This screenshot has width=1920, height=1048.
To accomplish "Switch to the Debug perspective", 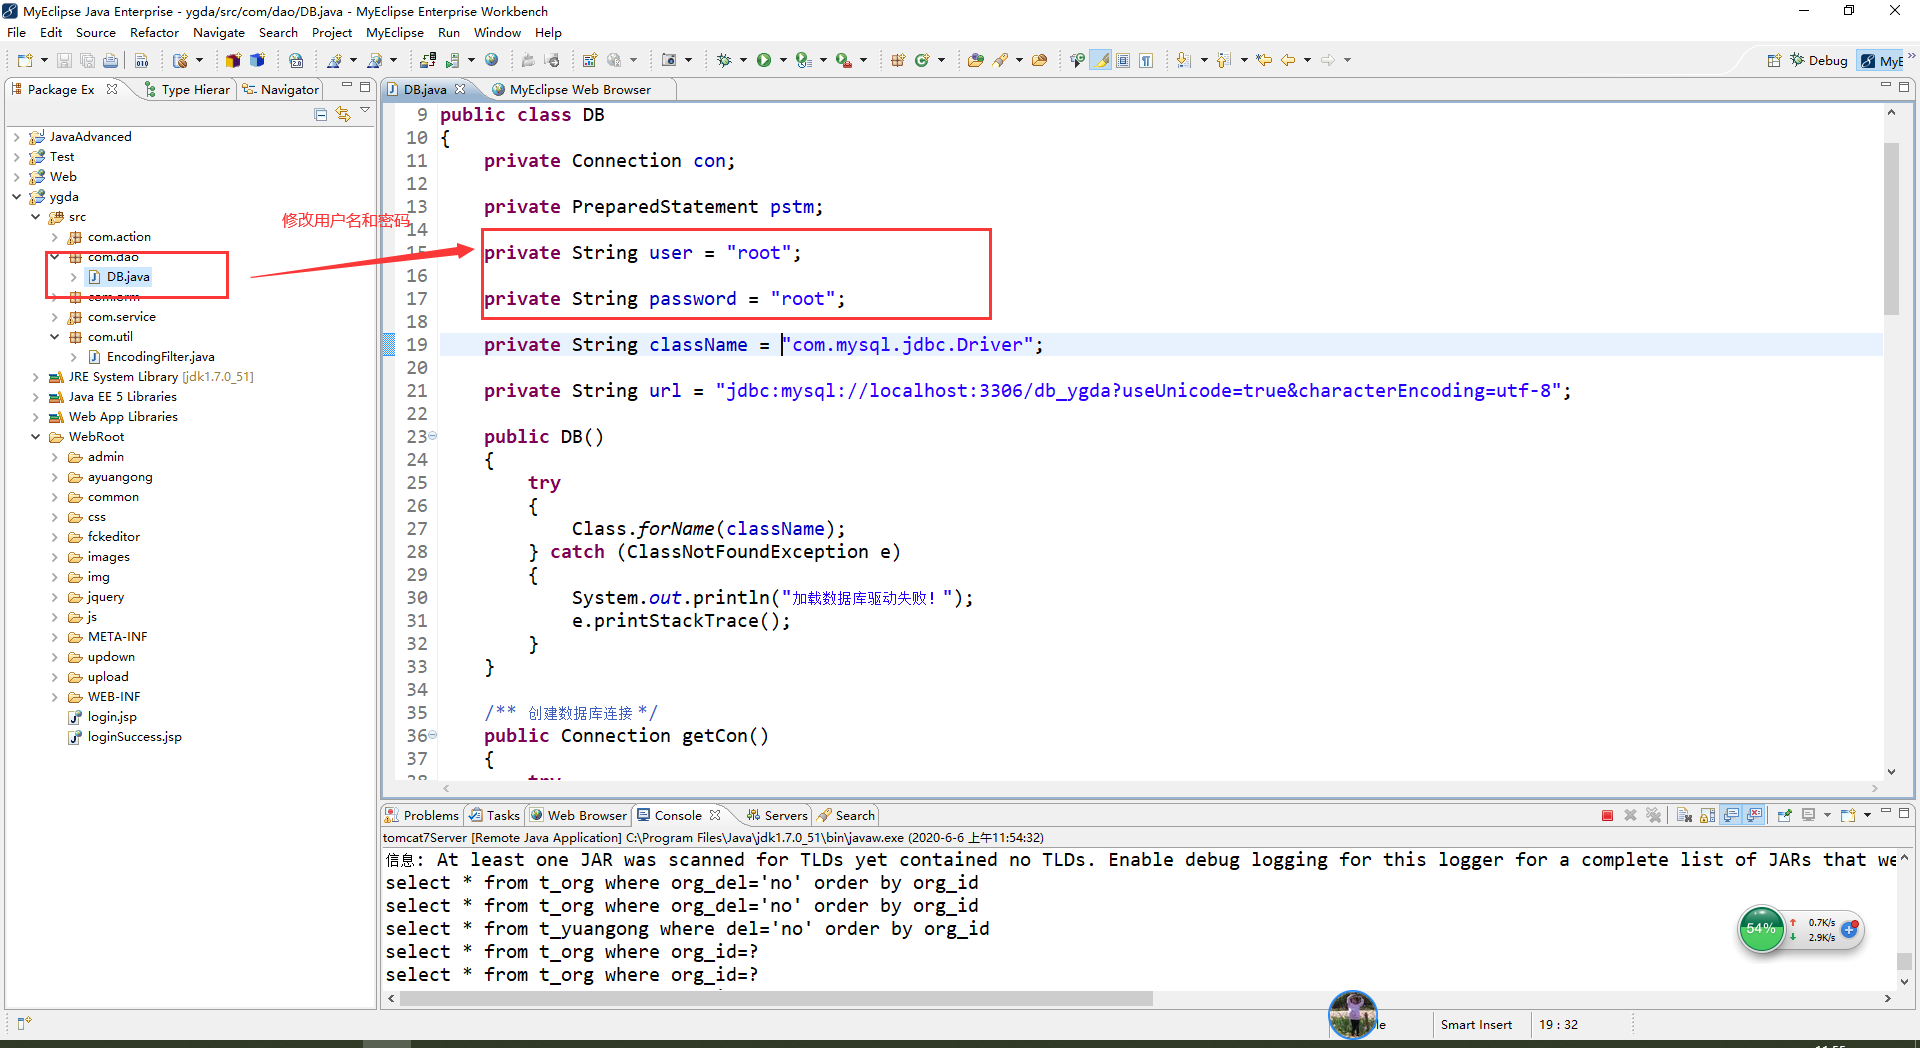I will click(1819, 60).
